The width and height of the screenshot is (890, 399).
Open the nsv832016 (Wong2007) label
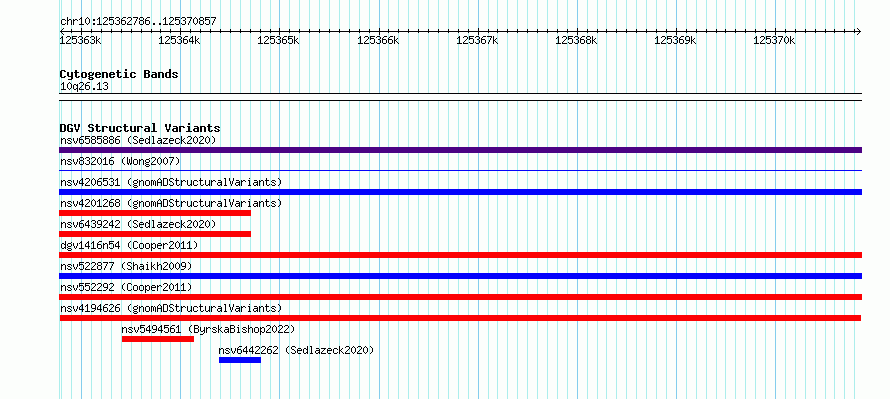point(120,161)
